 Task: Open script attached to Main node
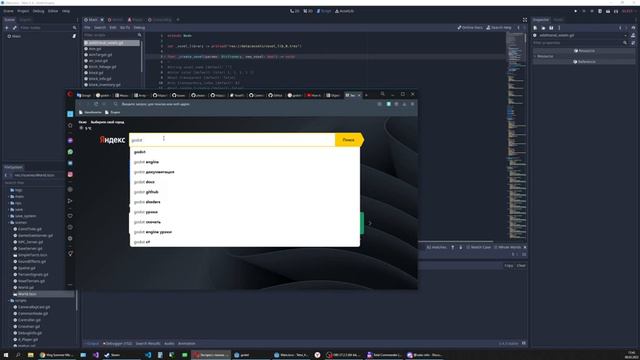pyautogui.click(x=74, y=36)
